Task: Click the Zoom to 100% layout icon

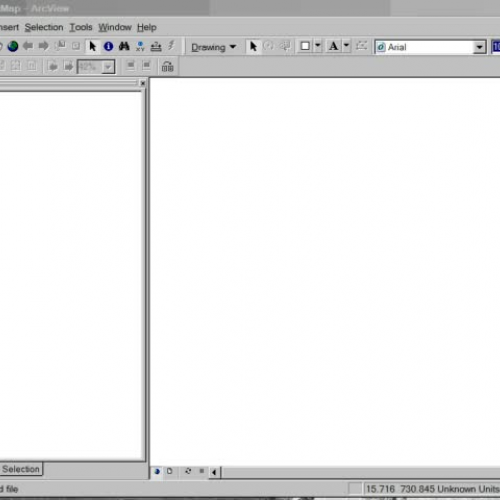Action: coord(32,66)
